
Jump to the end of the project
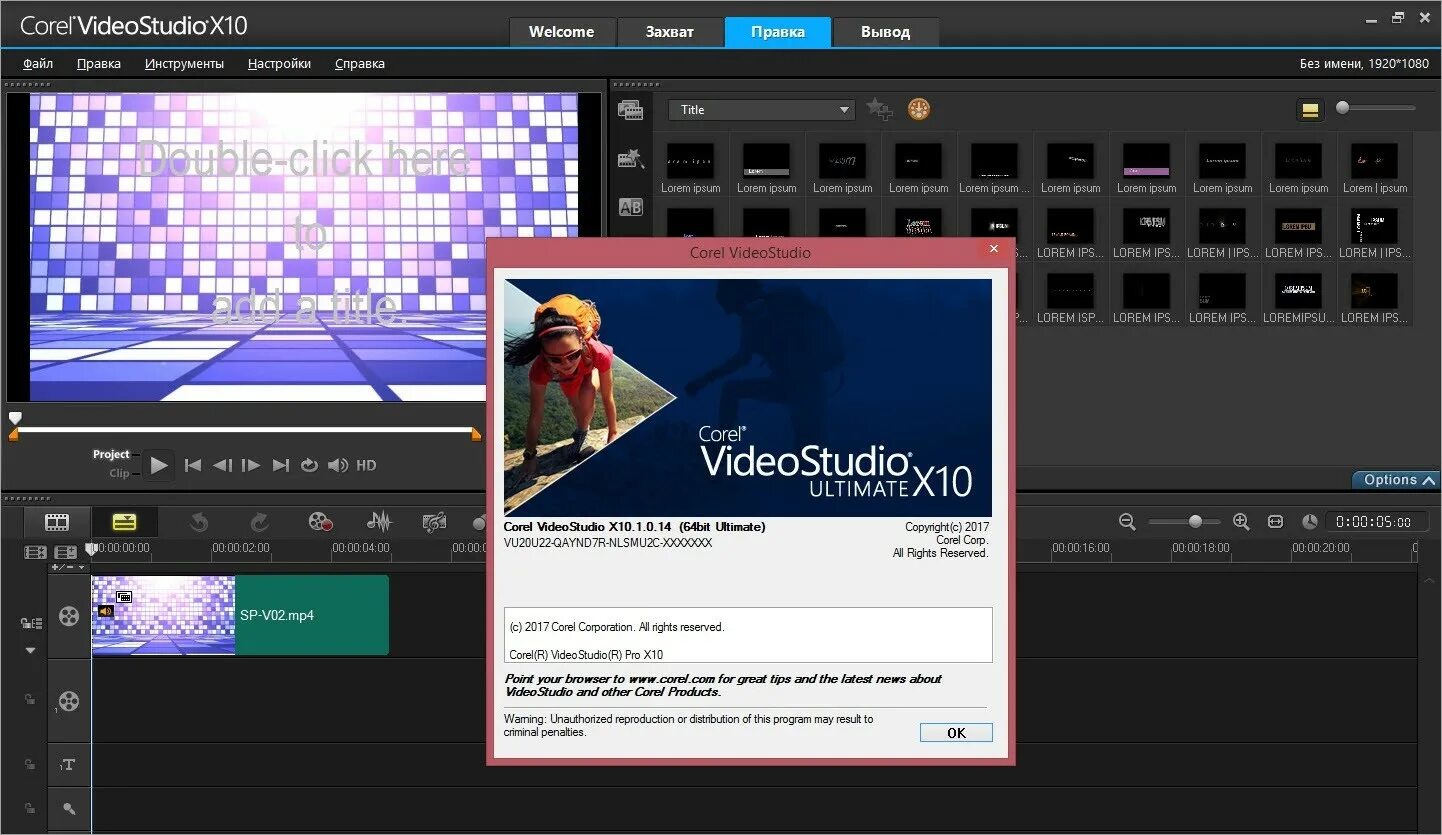(x=280, y=465)
